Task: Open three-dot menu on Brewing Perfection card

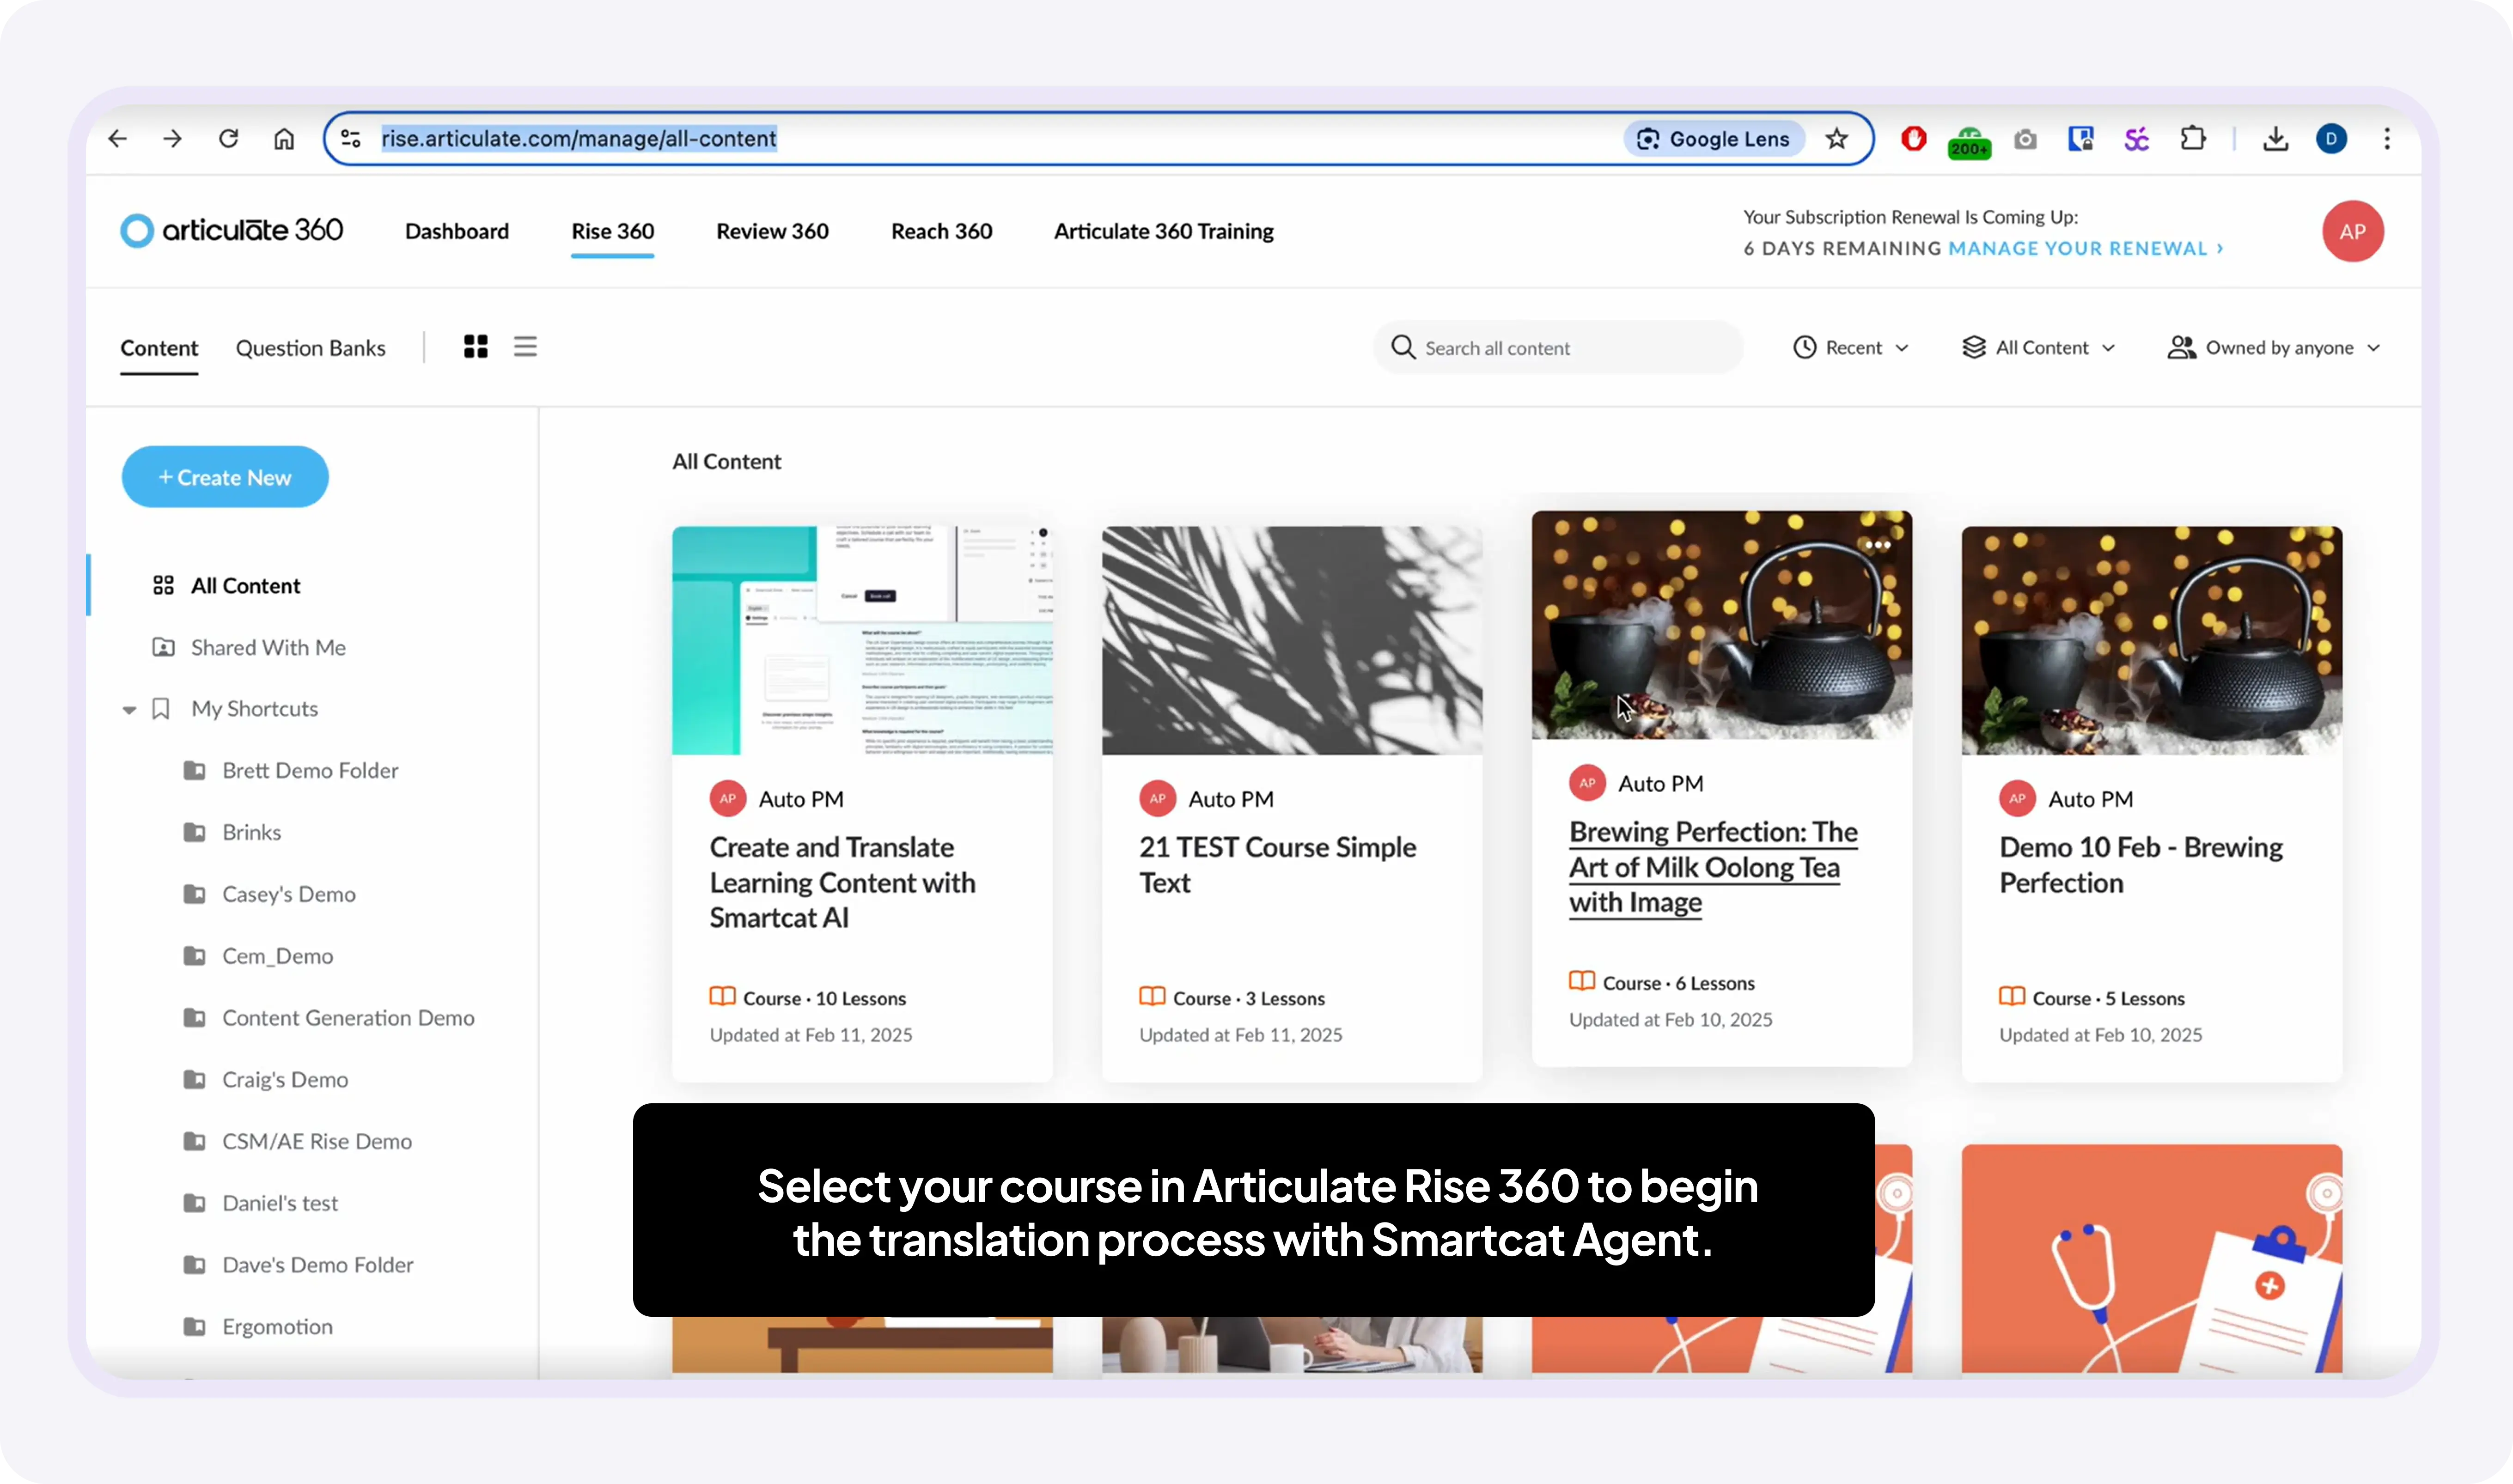Action: click(1877, 545)
